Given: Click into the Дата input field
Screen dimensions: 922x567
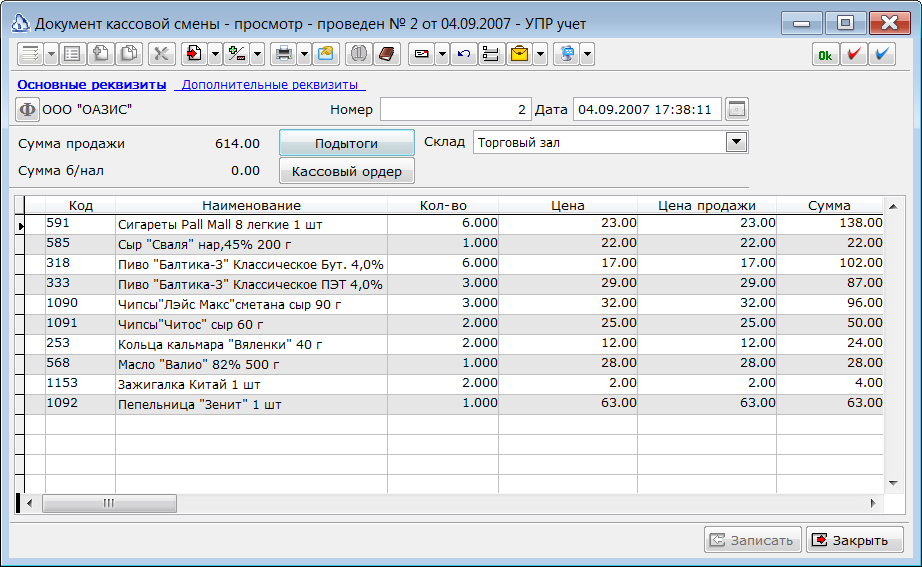Looking at the screenshot, I should pyautogui.click(x=647, y=109).
